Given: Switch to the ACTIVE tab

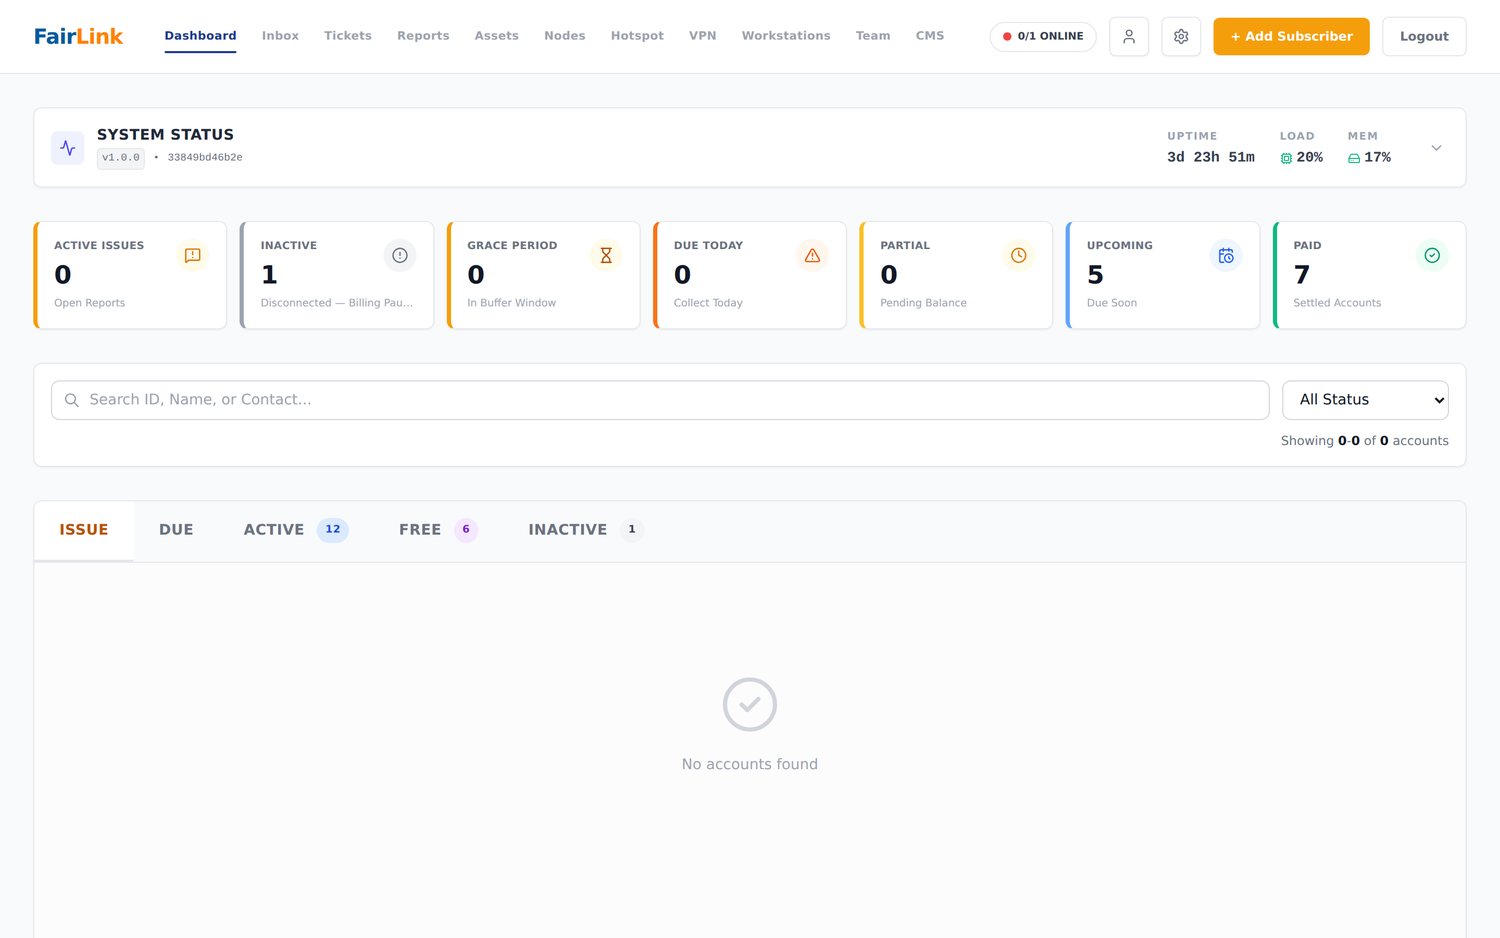Looking at the screenshot, I should 296,530.
